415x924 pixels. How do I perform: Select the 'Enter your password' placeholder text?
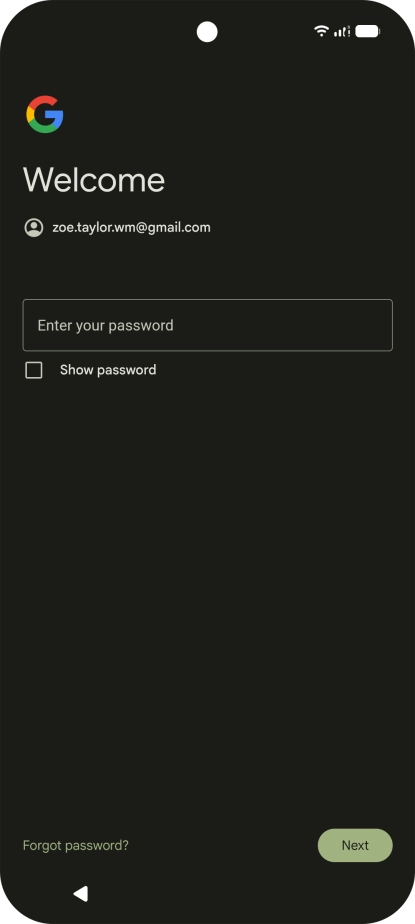point(106,325)
